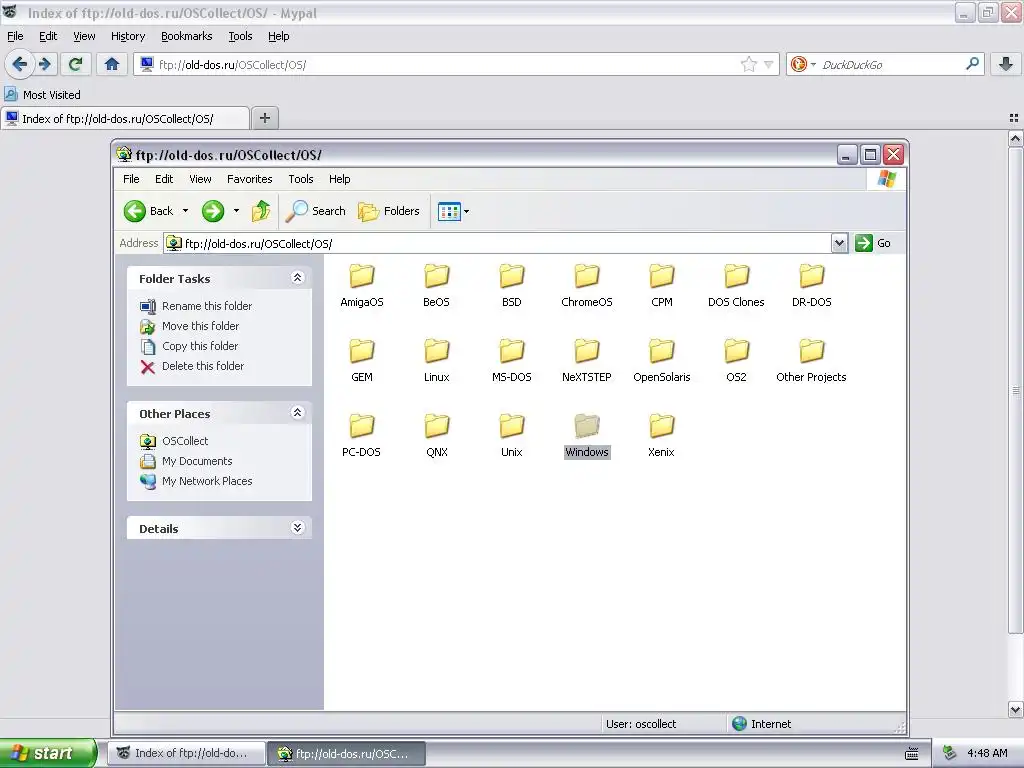Open the ChromeOS folder
This screenshot has width=1024, height=768.
pos(586,286)
